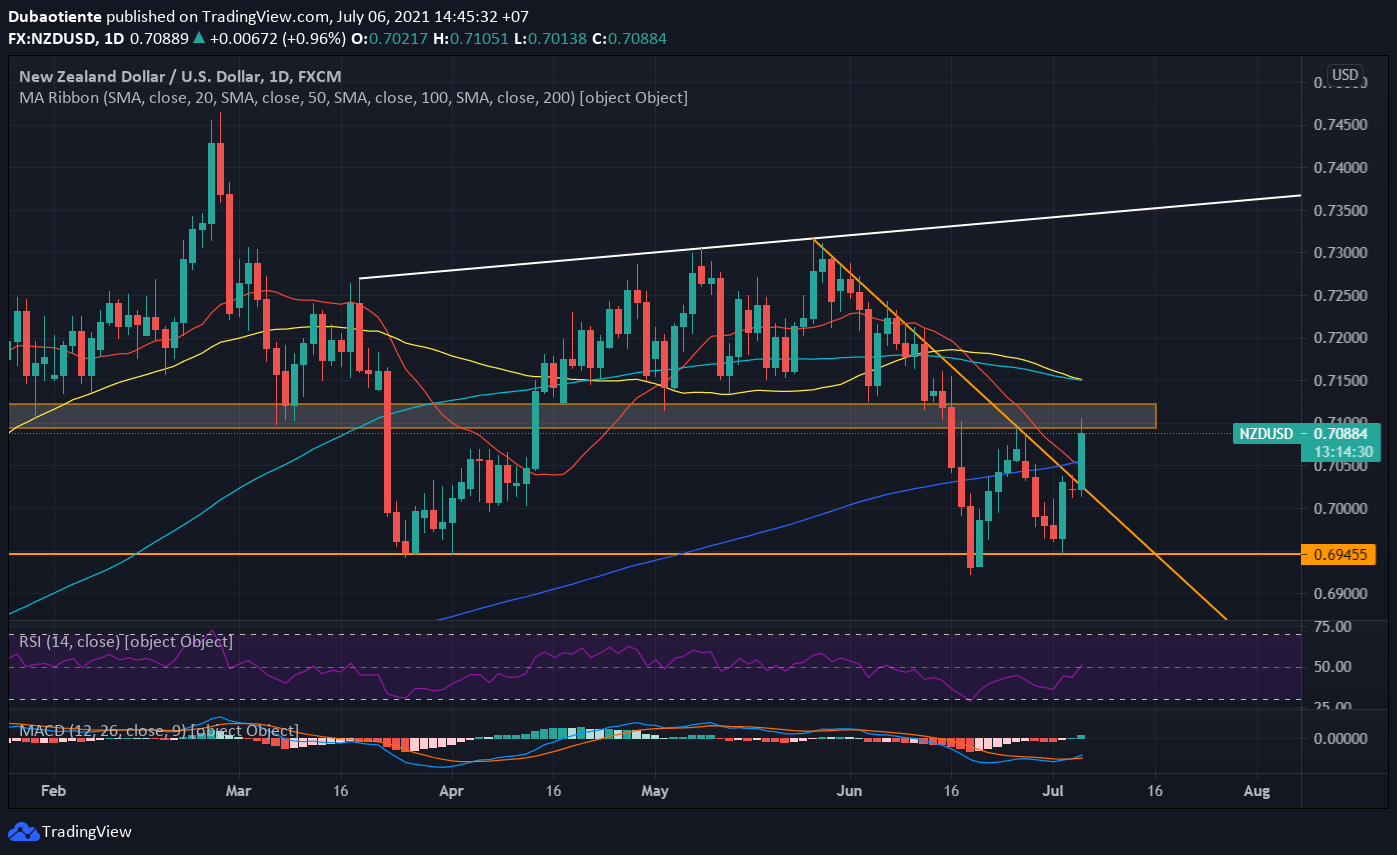Click the 0.73000 price axis label
1397x855 pixels.
coord(1339,253)
